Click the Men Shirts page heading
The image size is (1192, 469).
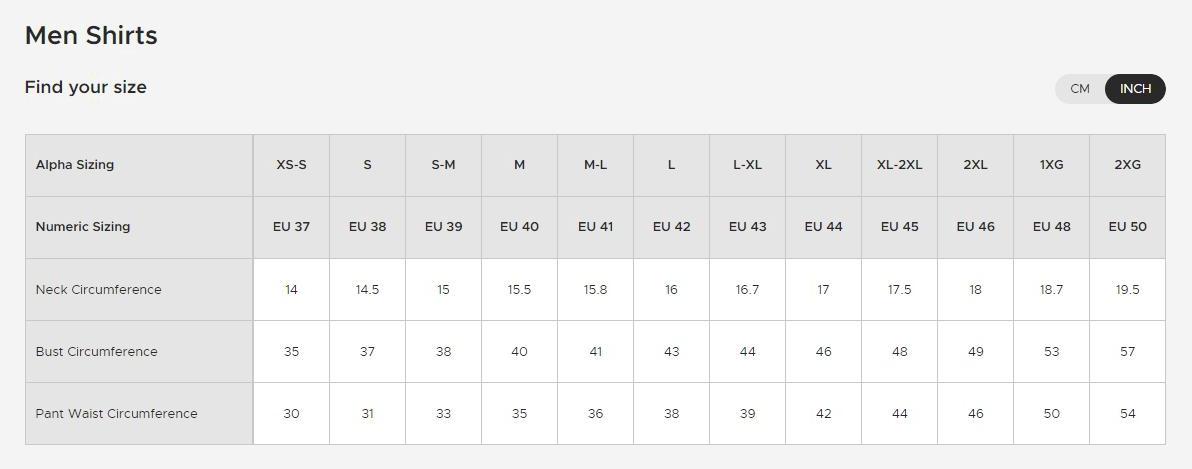tap(91, 36)
